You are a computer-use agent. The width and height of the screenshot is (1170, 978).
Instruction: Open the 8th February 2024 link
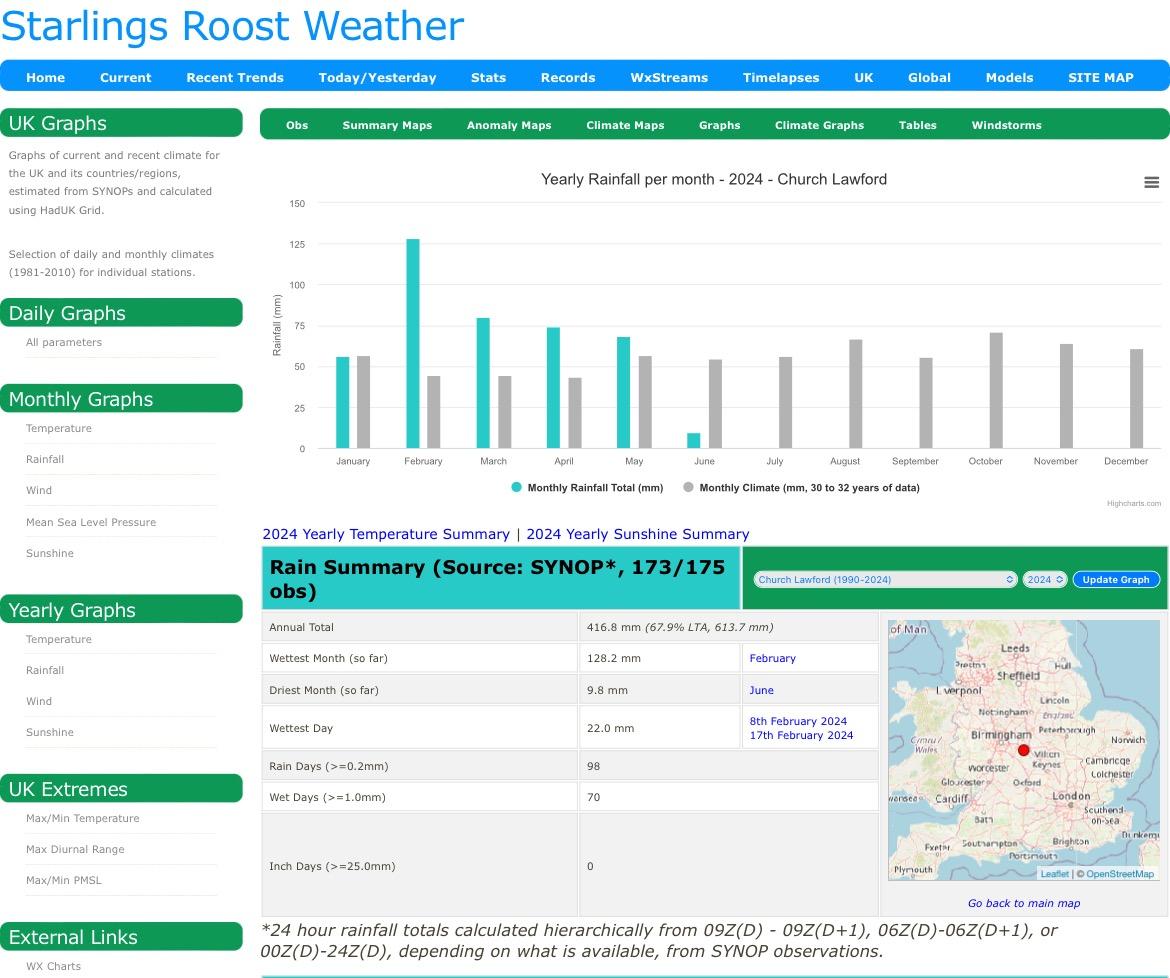pyautogui.click(x=798, y=721)
